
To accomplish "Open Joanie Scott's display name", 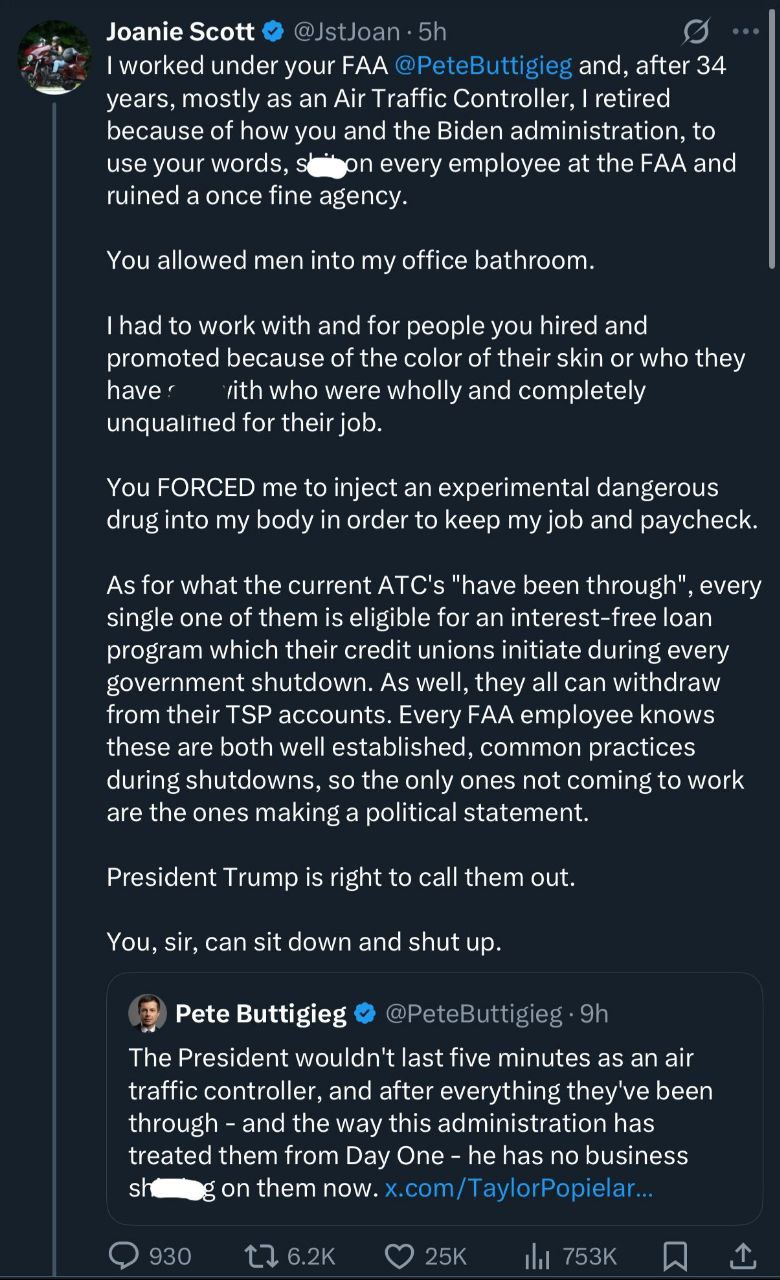I will 180,32.
